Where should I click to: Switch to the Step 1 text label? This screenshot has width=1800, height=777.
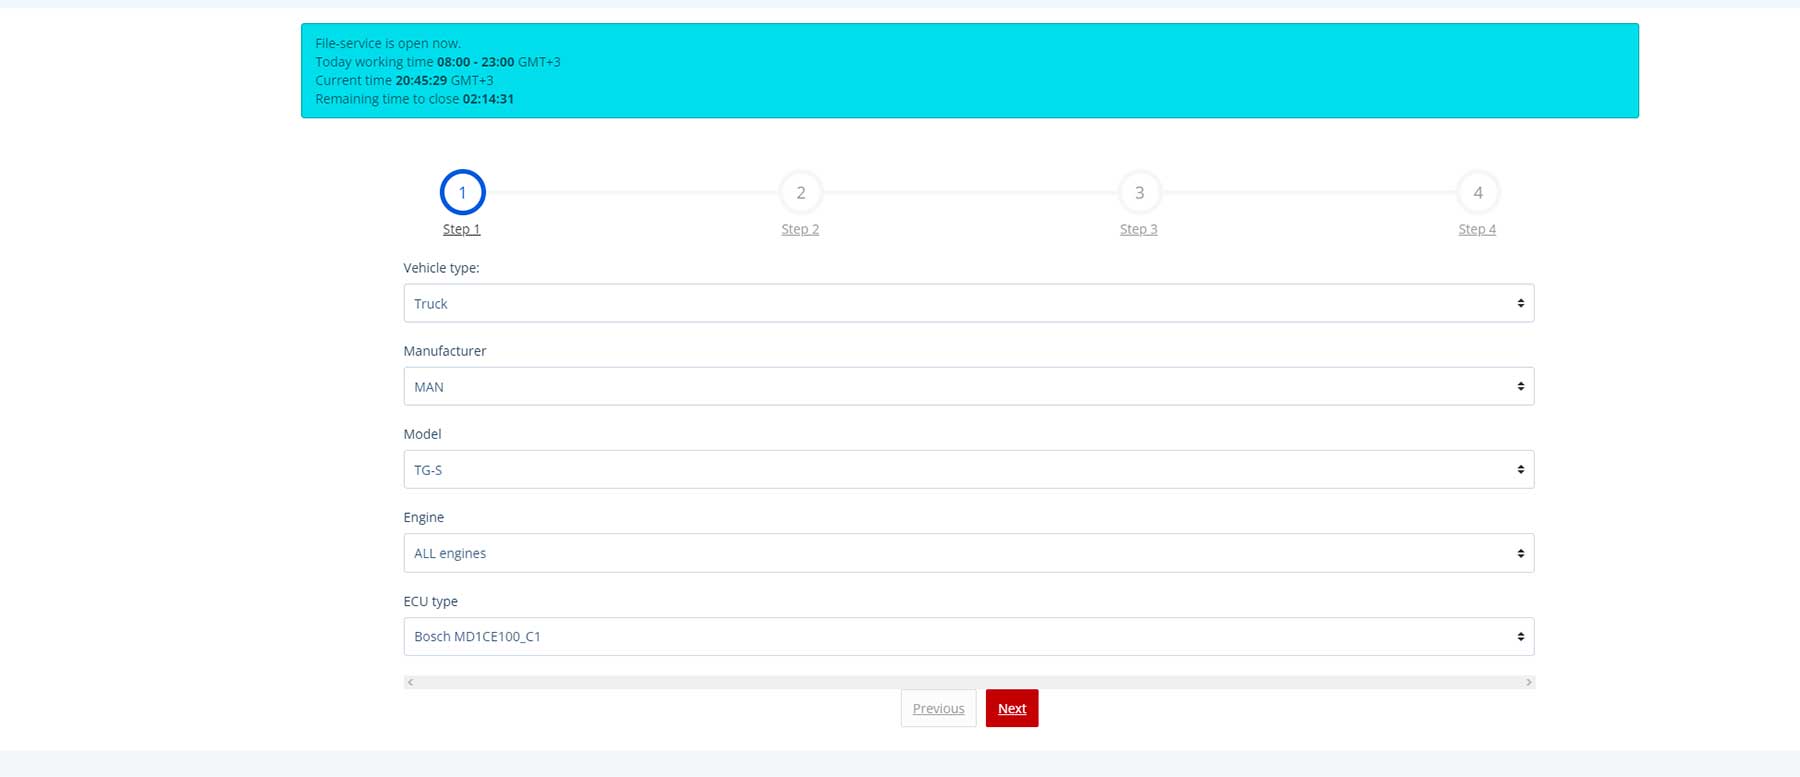pos(462,229)
